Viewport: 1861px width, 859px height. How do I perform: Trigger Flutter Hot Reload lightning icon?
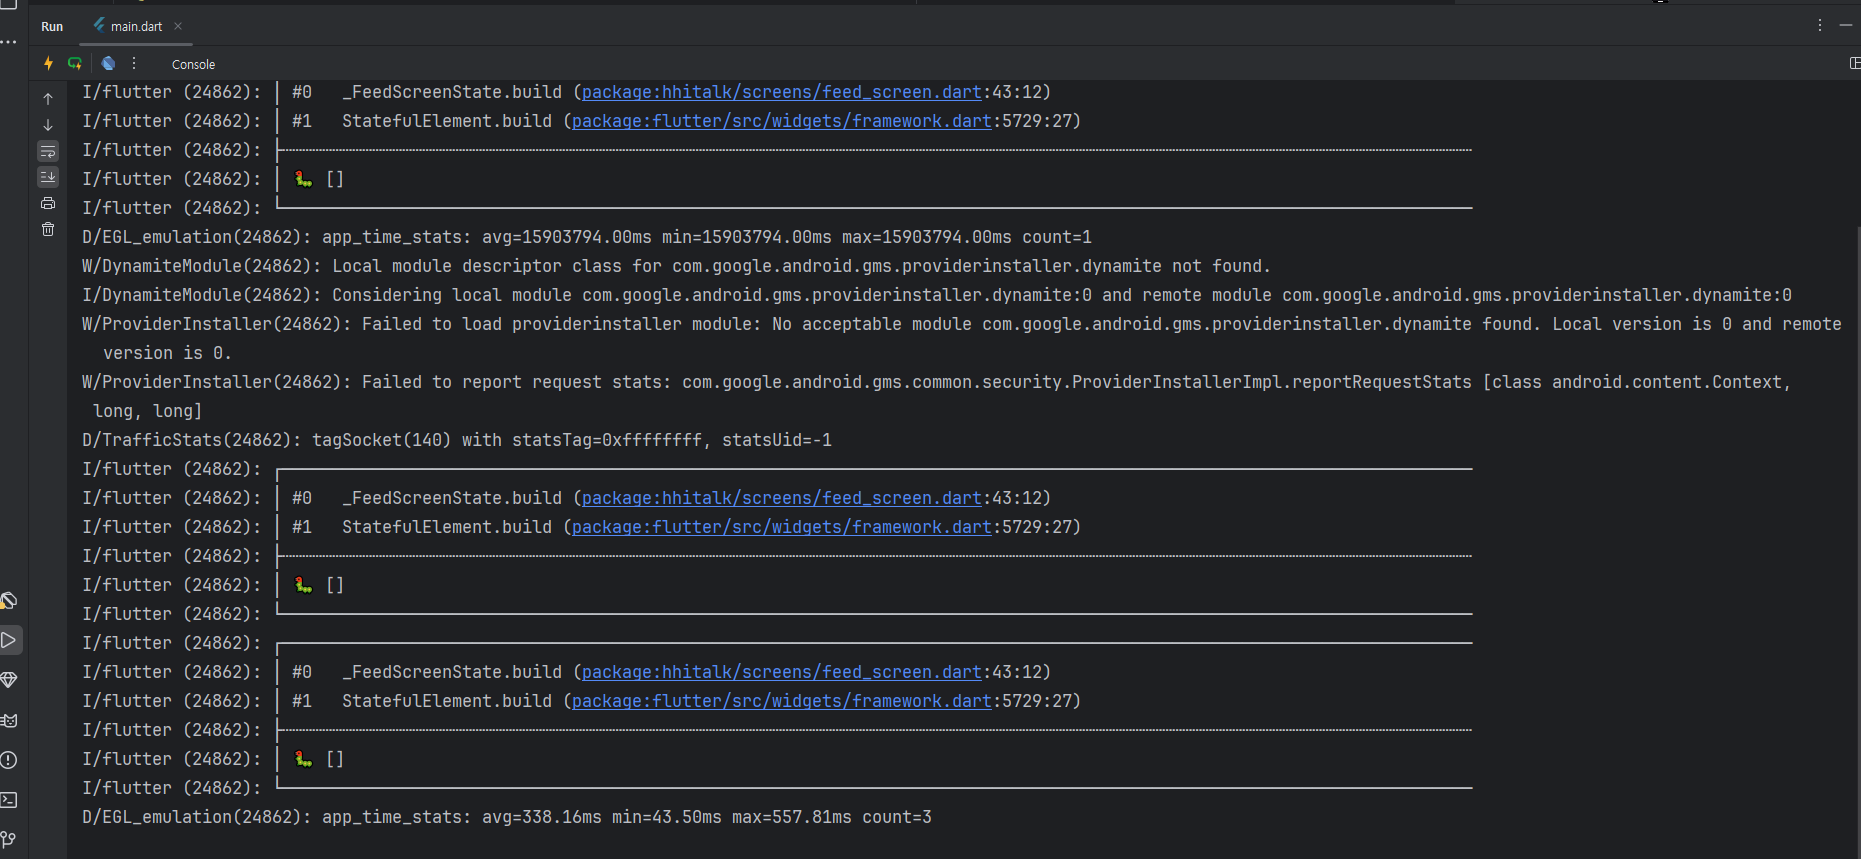(x=48, y=63)
